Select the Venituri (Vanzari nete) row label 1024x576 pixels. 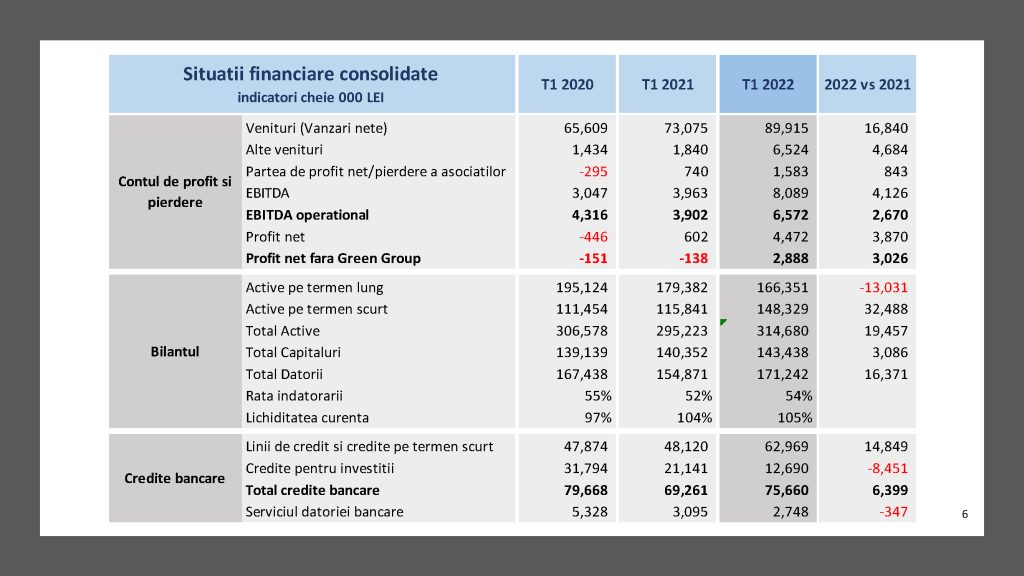[x=316, y=128]
